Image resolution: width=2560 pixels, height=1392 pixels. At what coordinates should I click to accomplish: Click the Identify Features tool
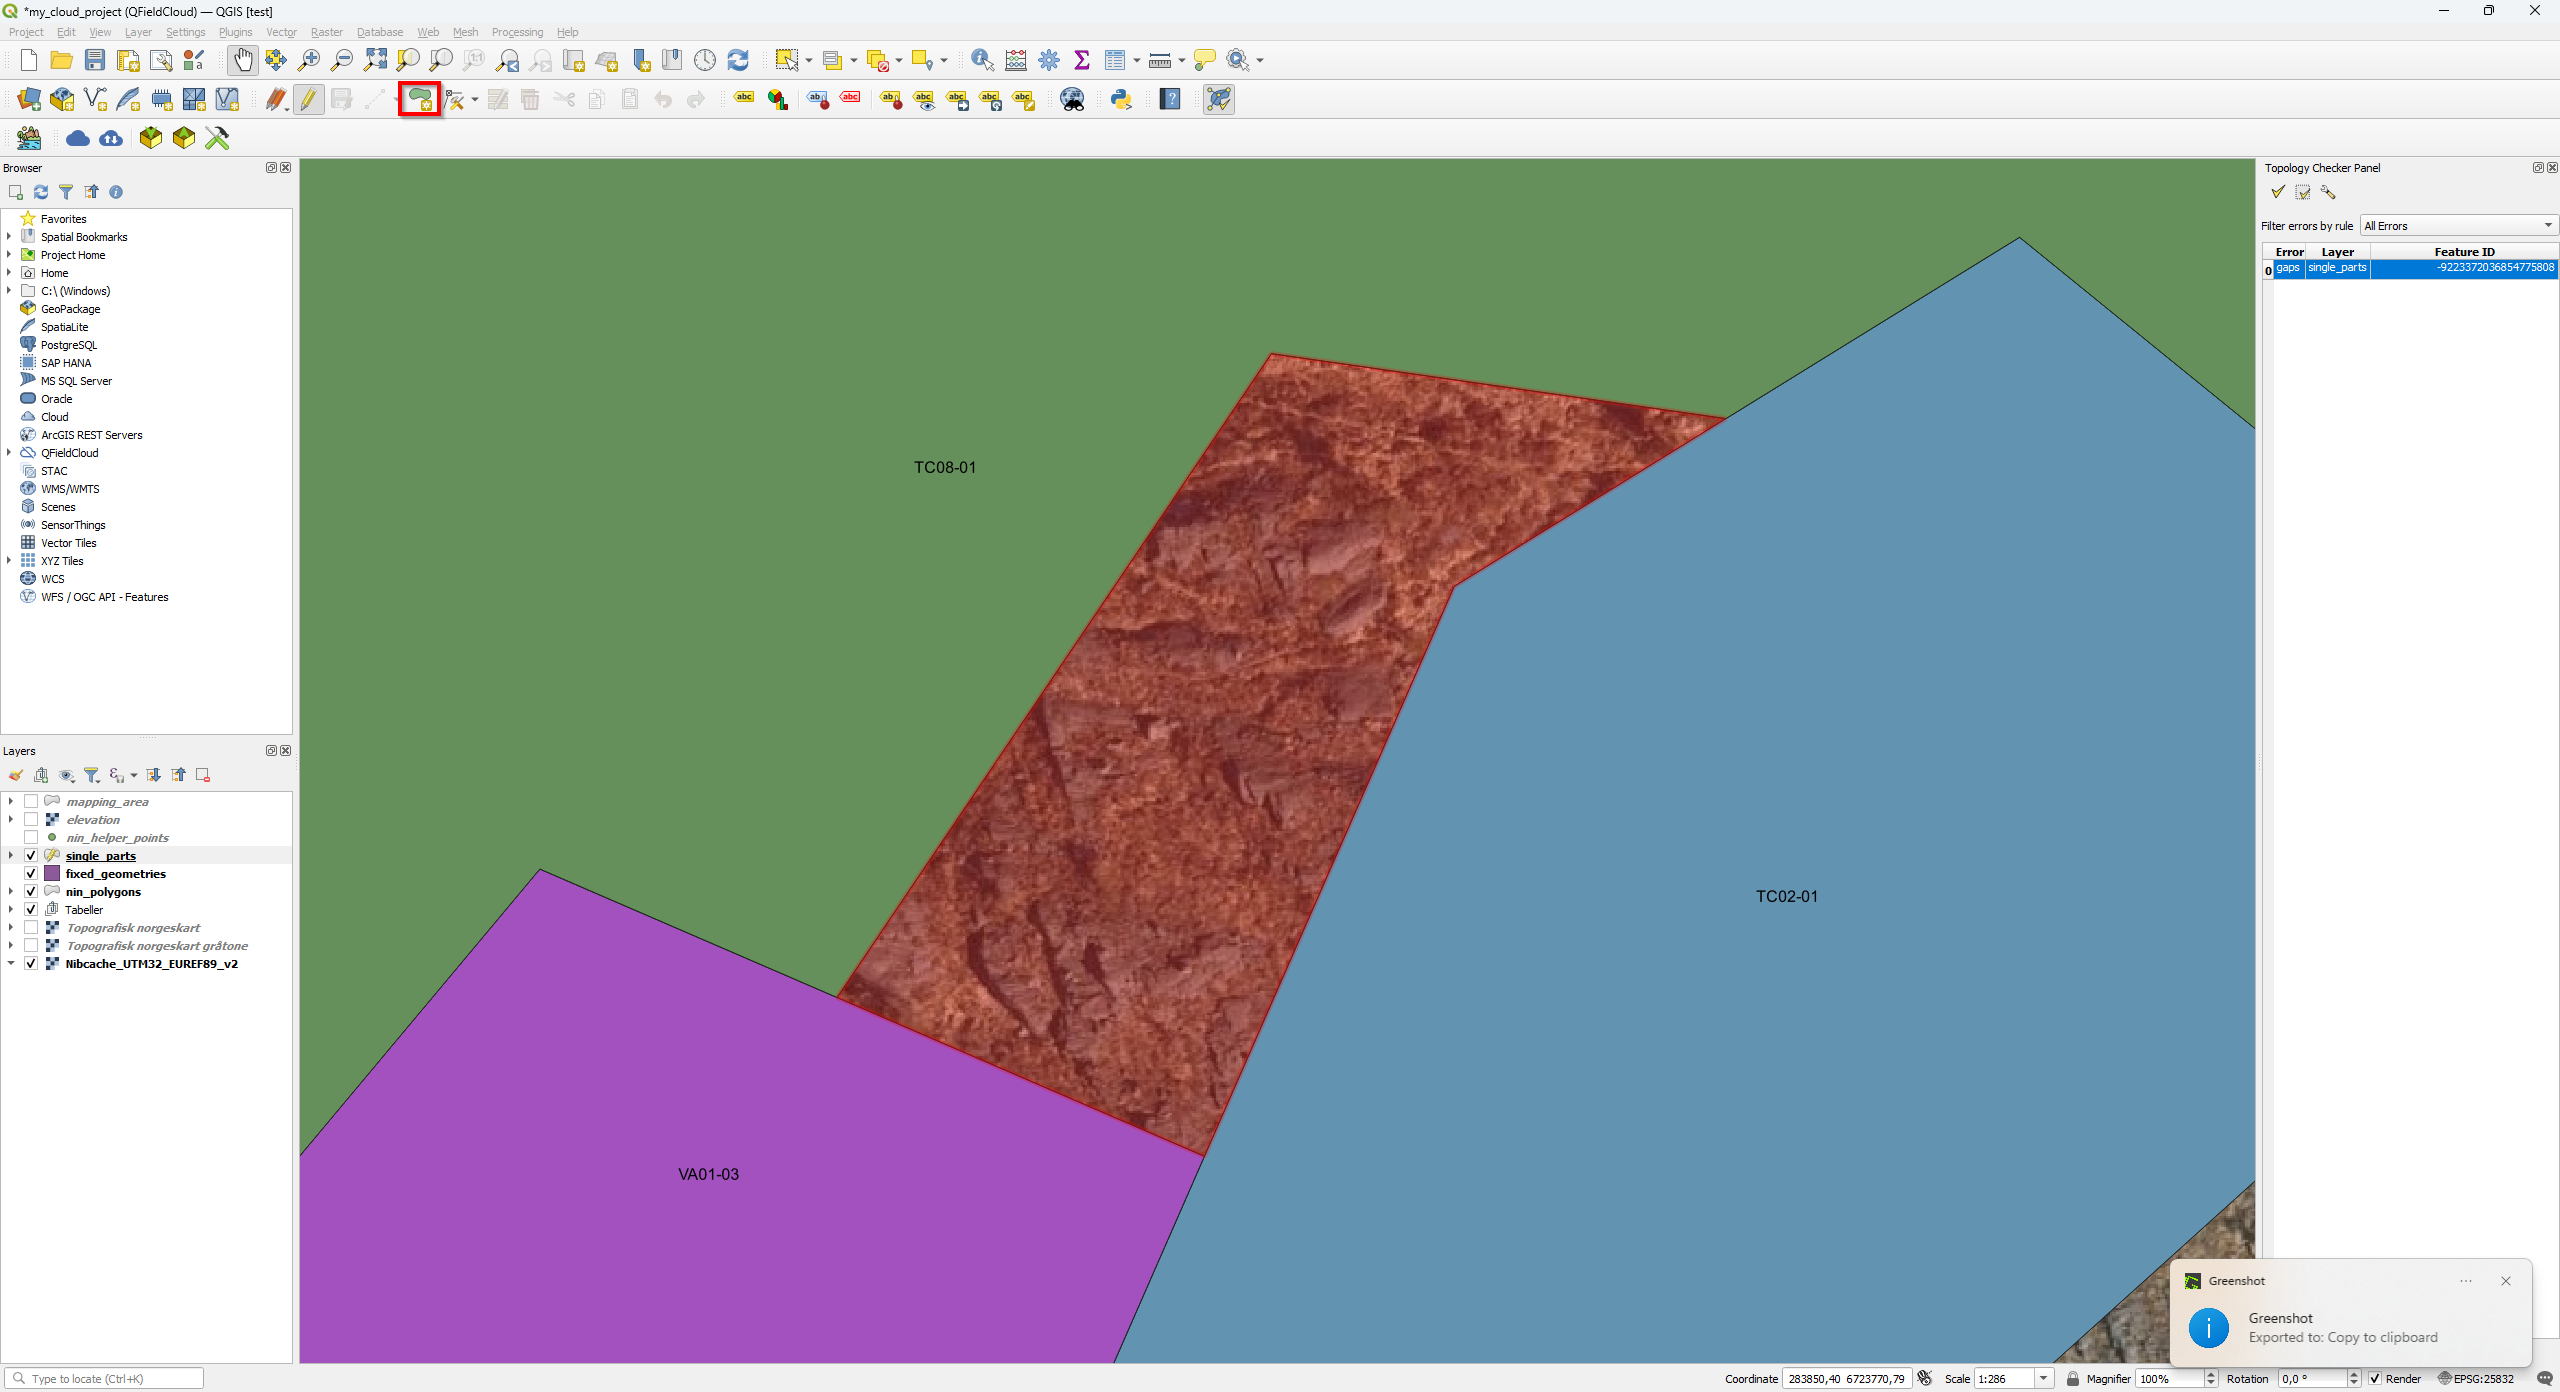point(982,60)
